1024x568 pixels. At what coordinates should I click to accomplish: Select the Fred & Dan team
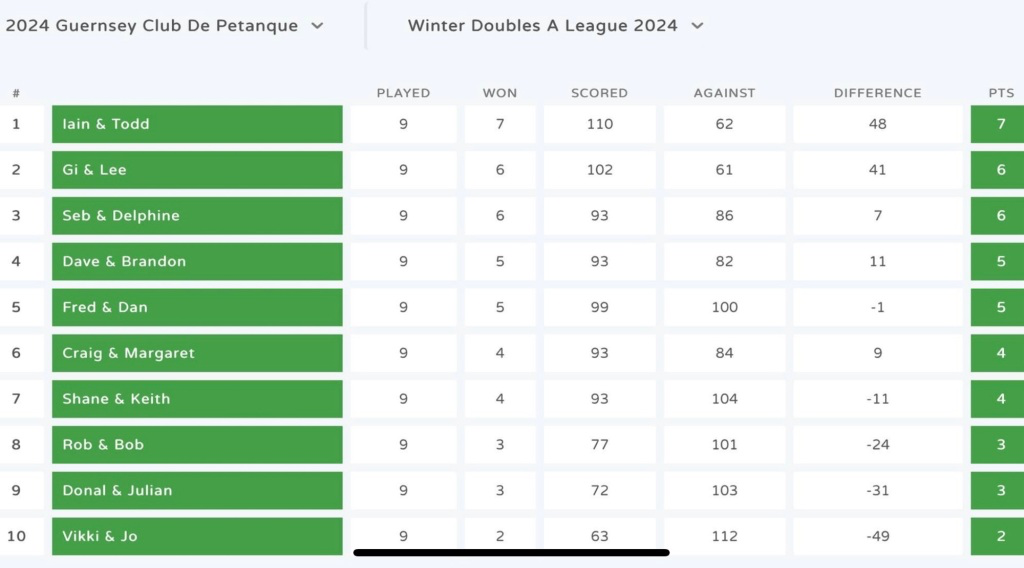pyautogui.click(x=197, y=307)
